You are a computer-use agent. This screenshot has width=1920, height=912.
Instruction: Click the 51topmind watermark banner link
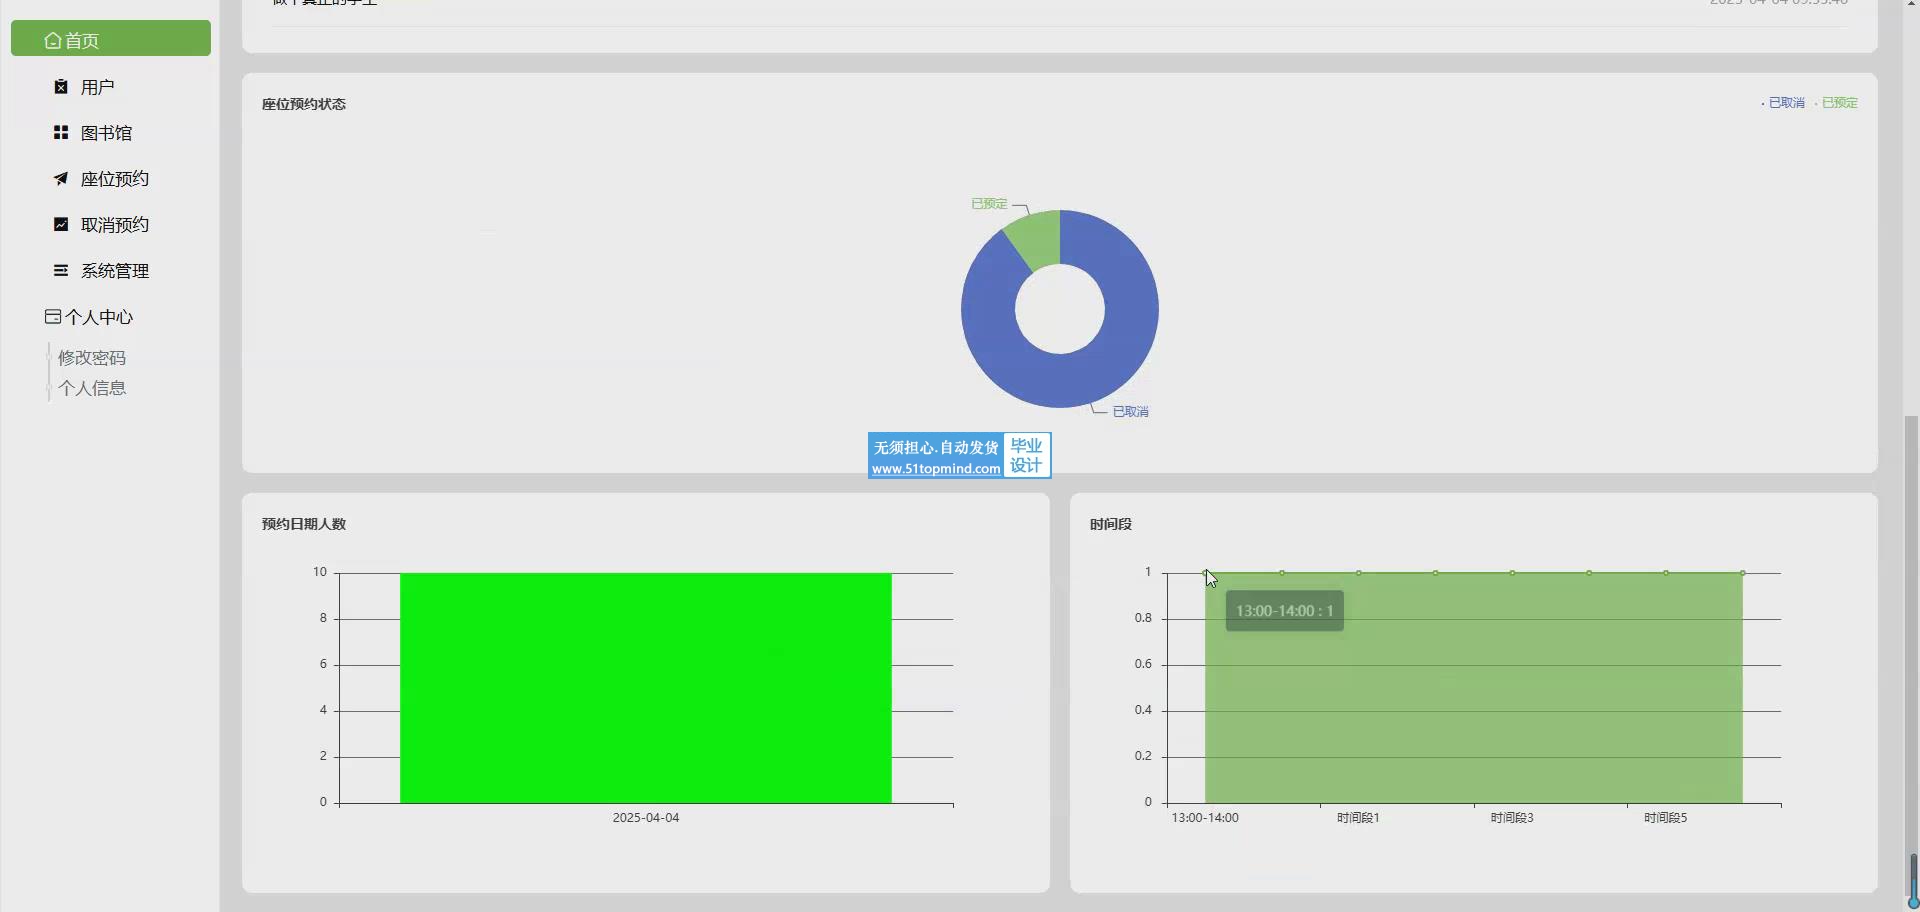(x=959, y=456)
